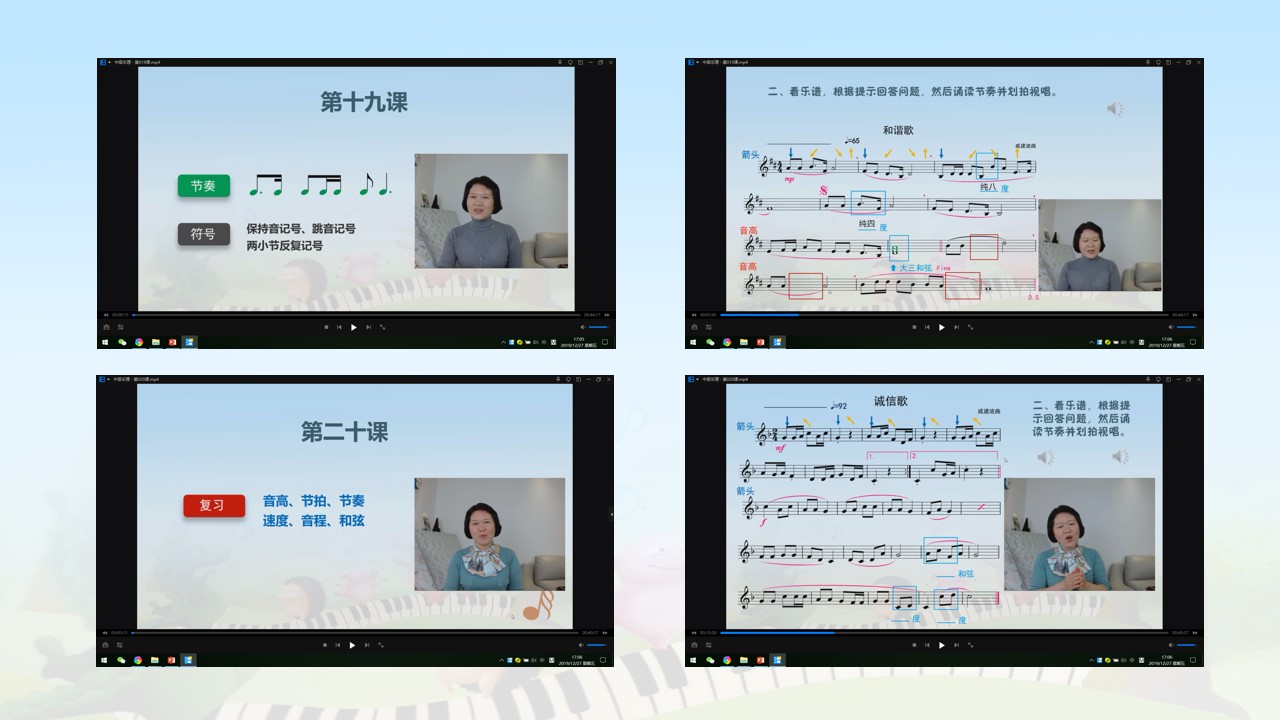1280x720 pixels.
Task: Open WeChat from the 第二十课 player's taskbar
Action: (x=122, y=660)
